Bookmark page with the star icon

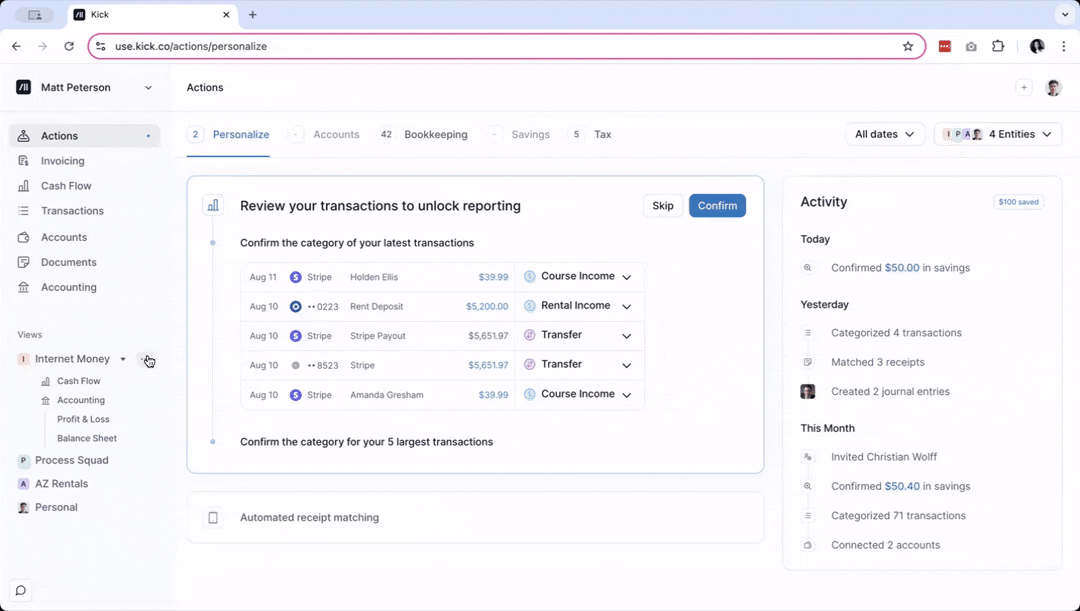908,46
